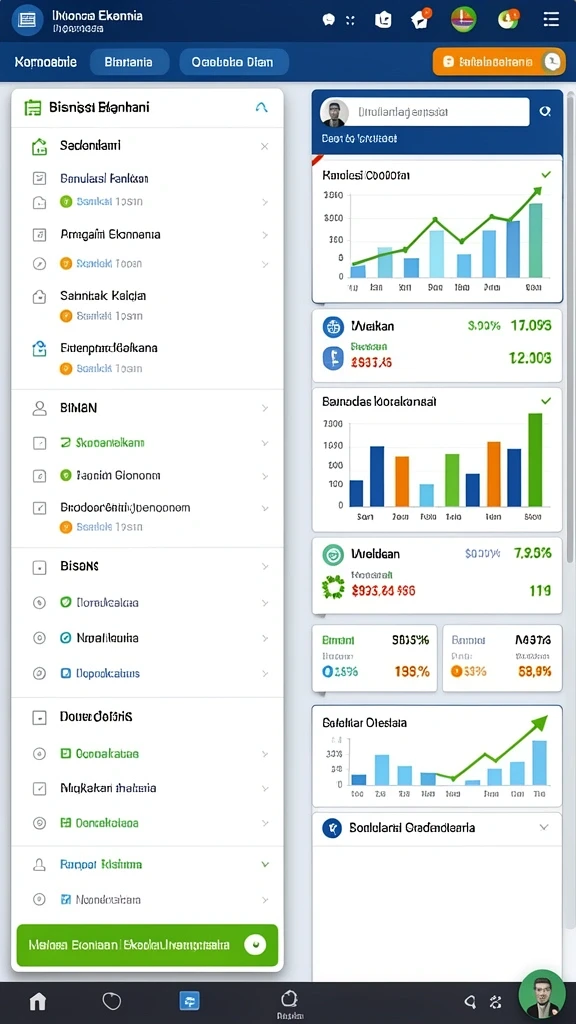Expand the Sonlclarnl Gradendlearia section
576x1024 pixels.
pos(543,827)
